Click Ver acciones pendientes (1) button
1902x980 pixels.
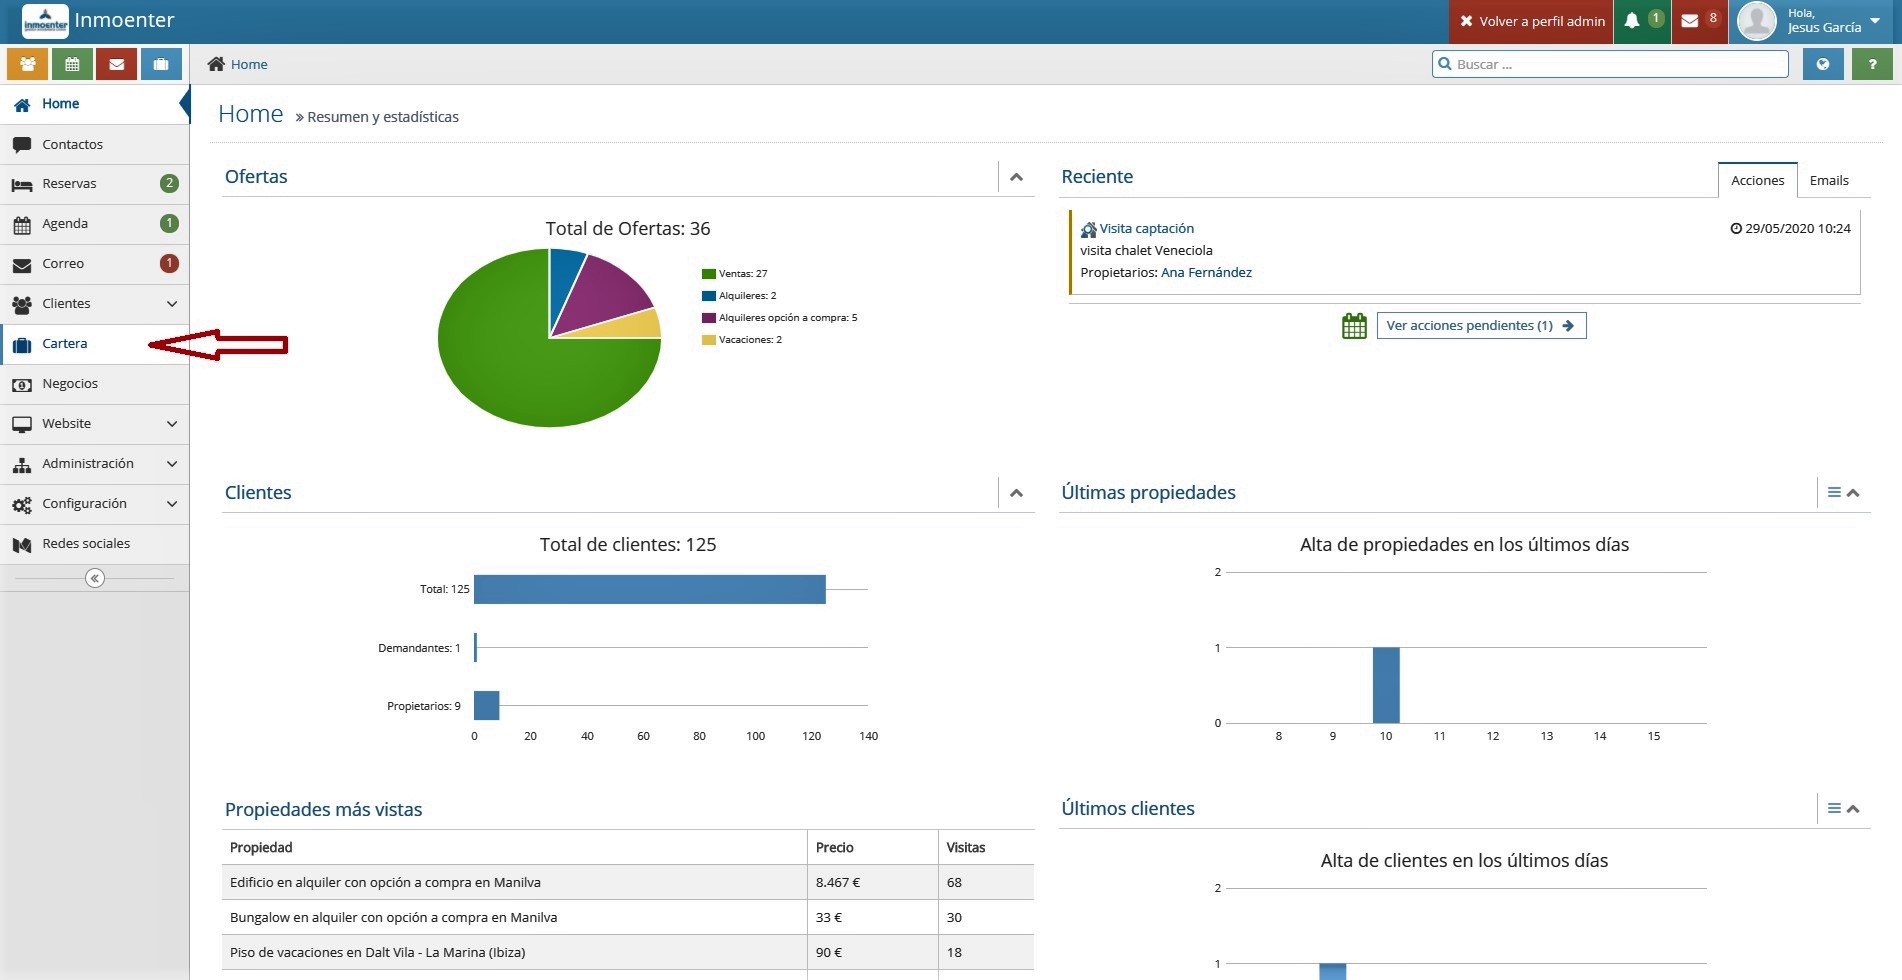(1481, 326)
